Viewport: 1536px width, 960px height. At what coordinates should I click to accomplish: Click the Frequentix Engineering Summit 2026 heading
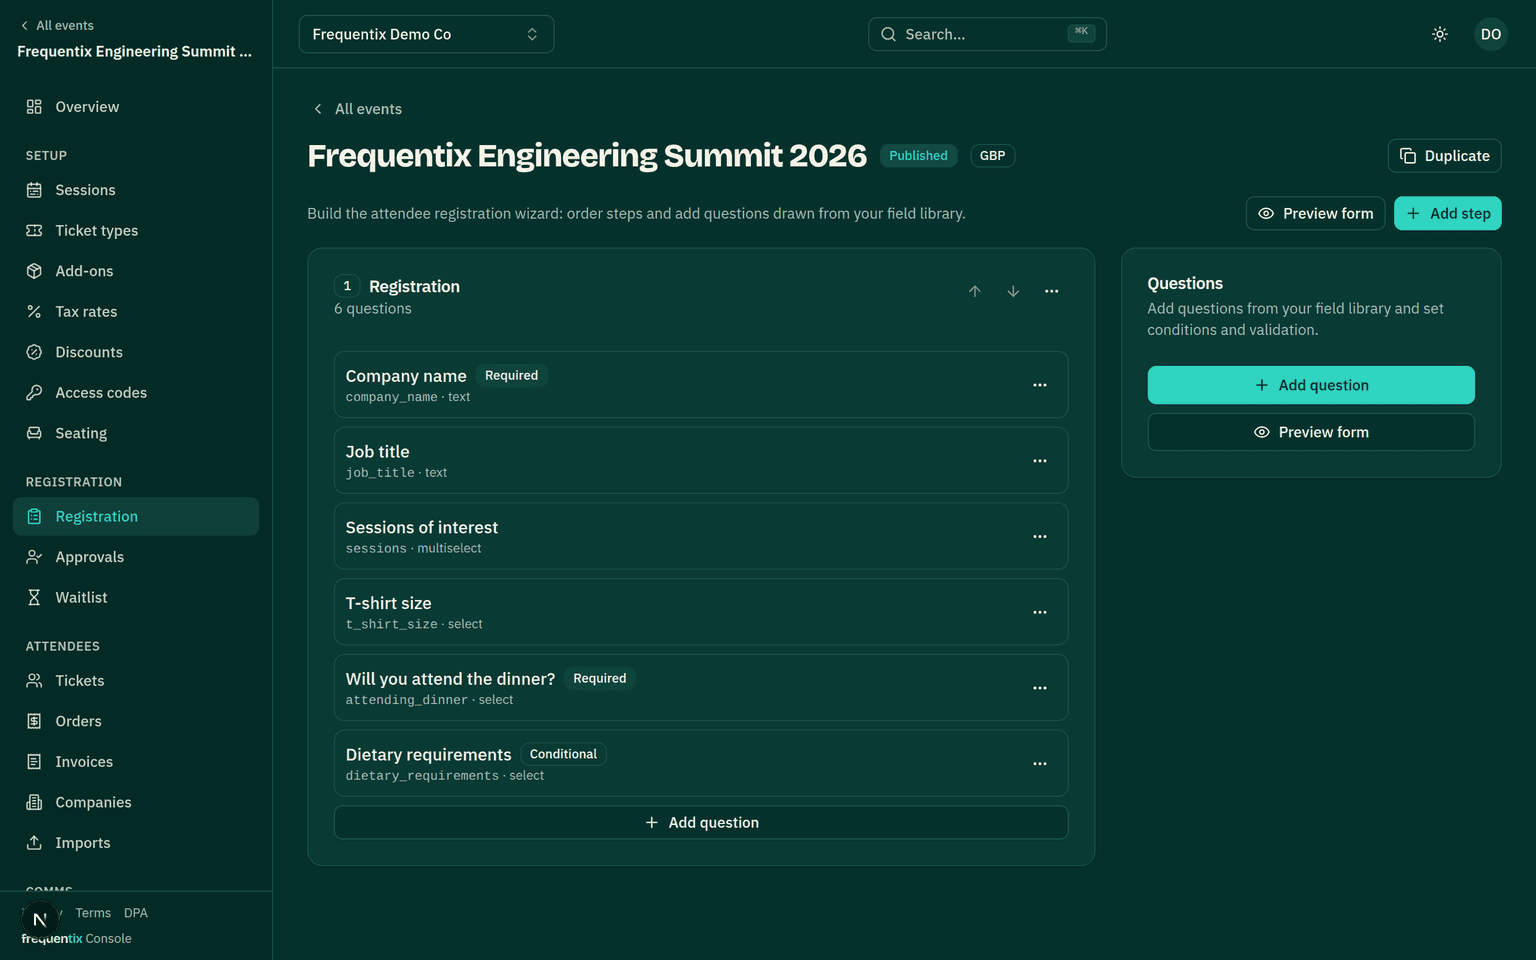pyautogui.click(x=587, y=156)
